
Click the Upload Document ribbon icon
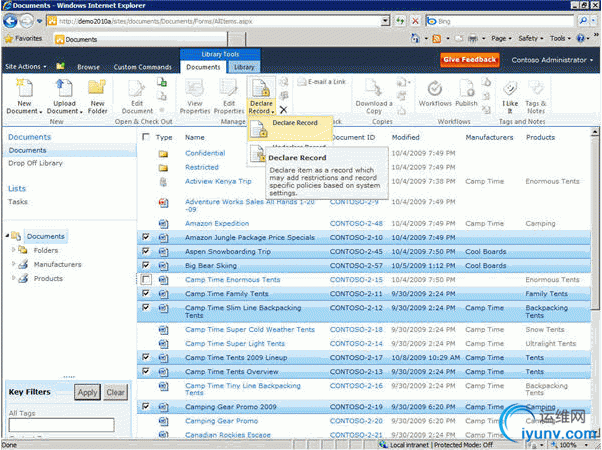pos(64,88)
